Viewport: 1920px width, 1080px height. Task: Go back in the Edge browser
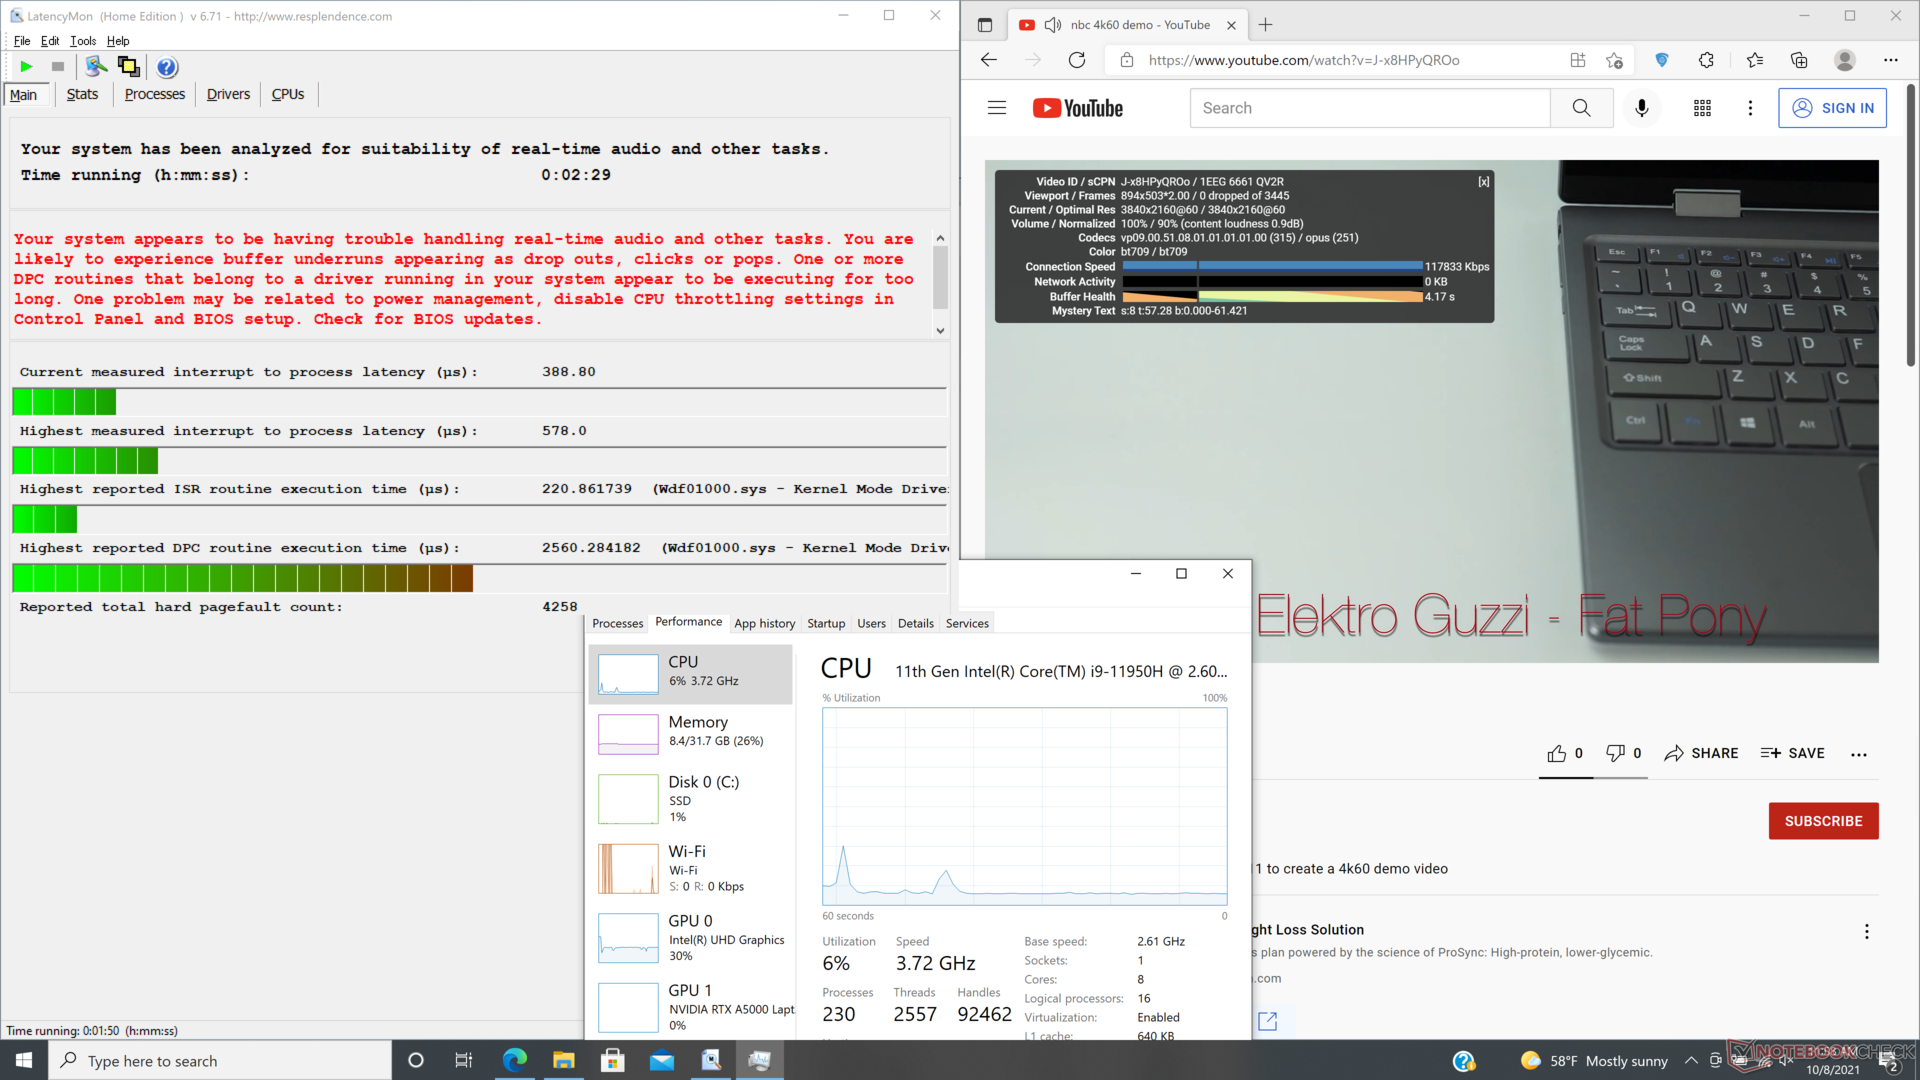989,60
